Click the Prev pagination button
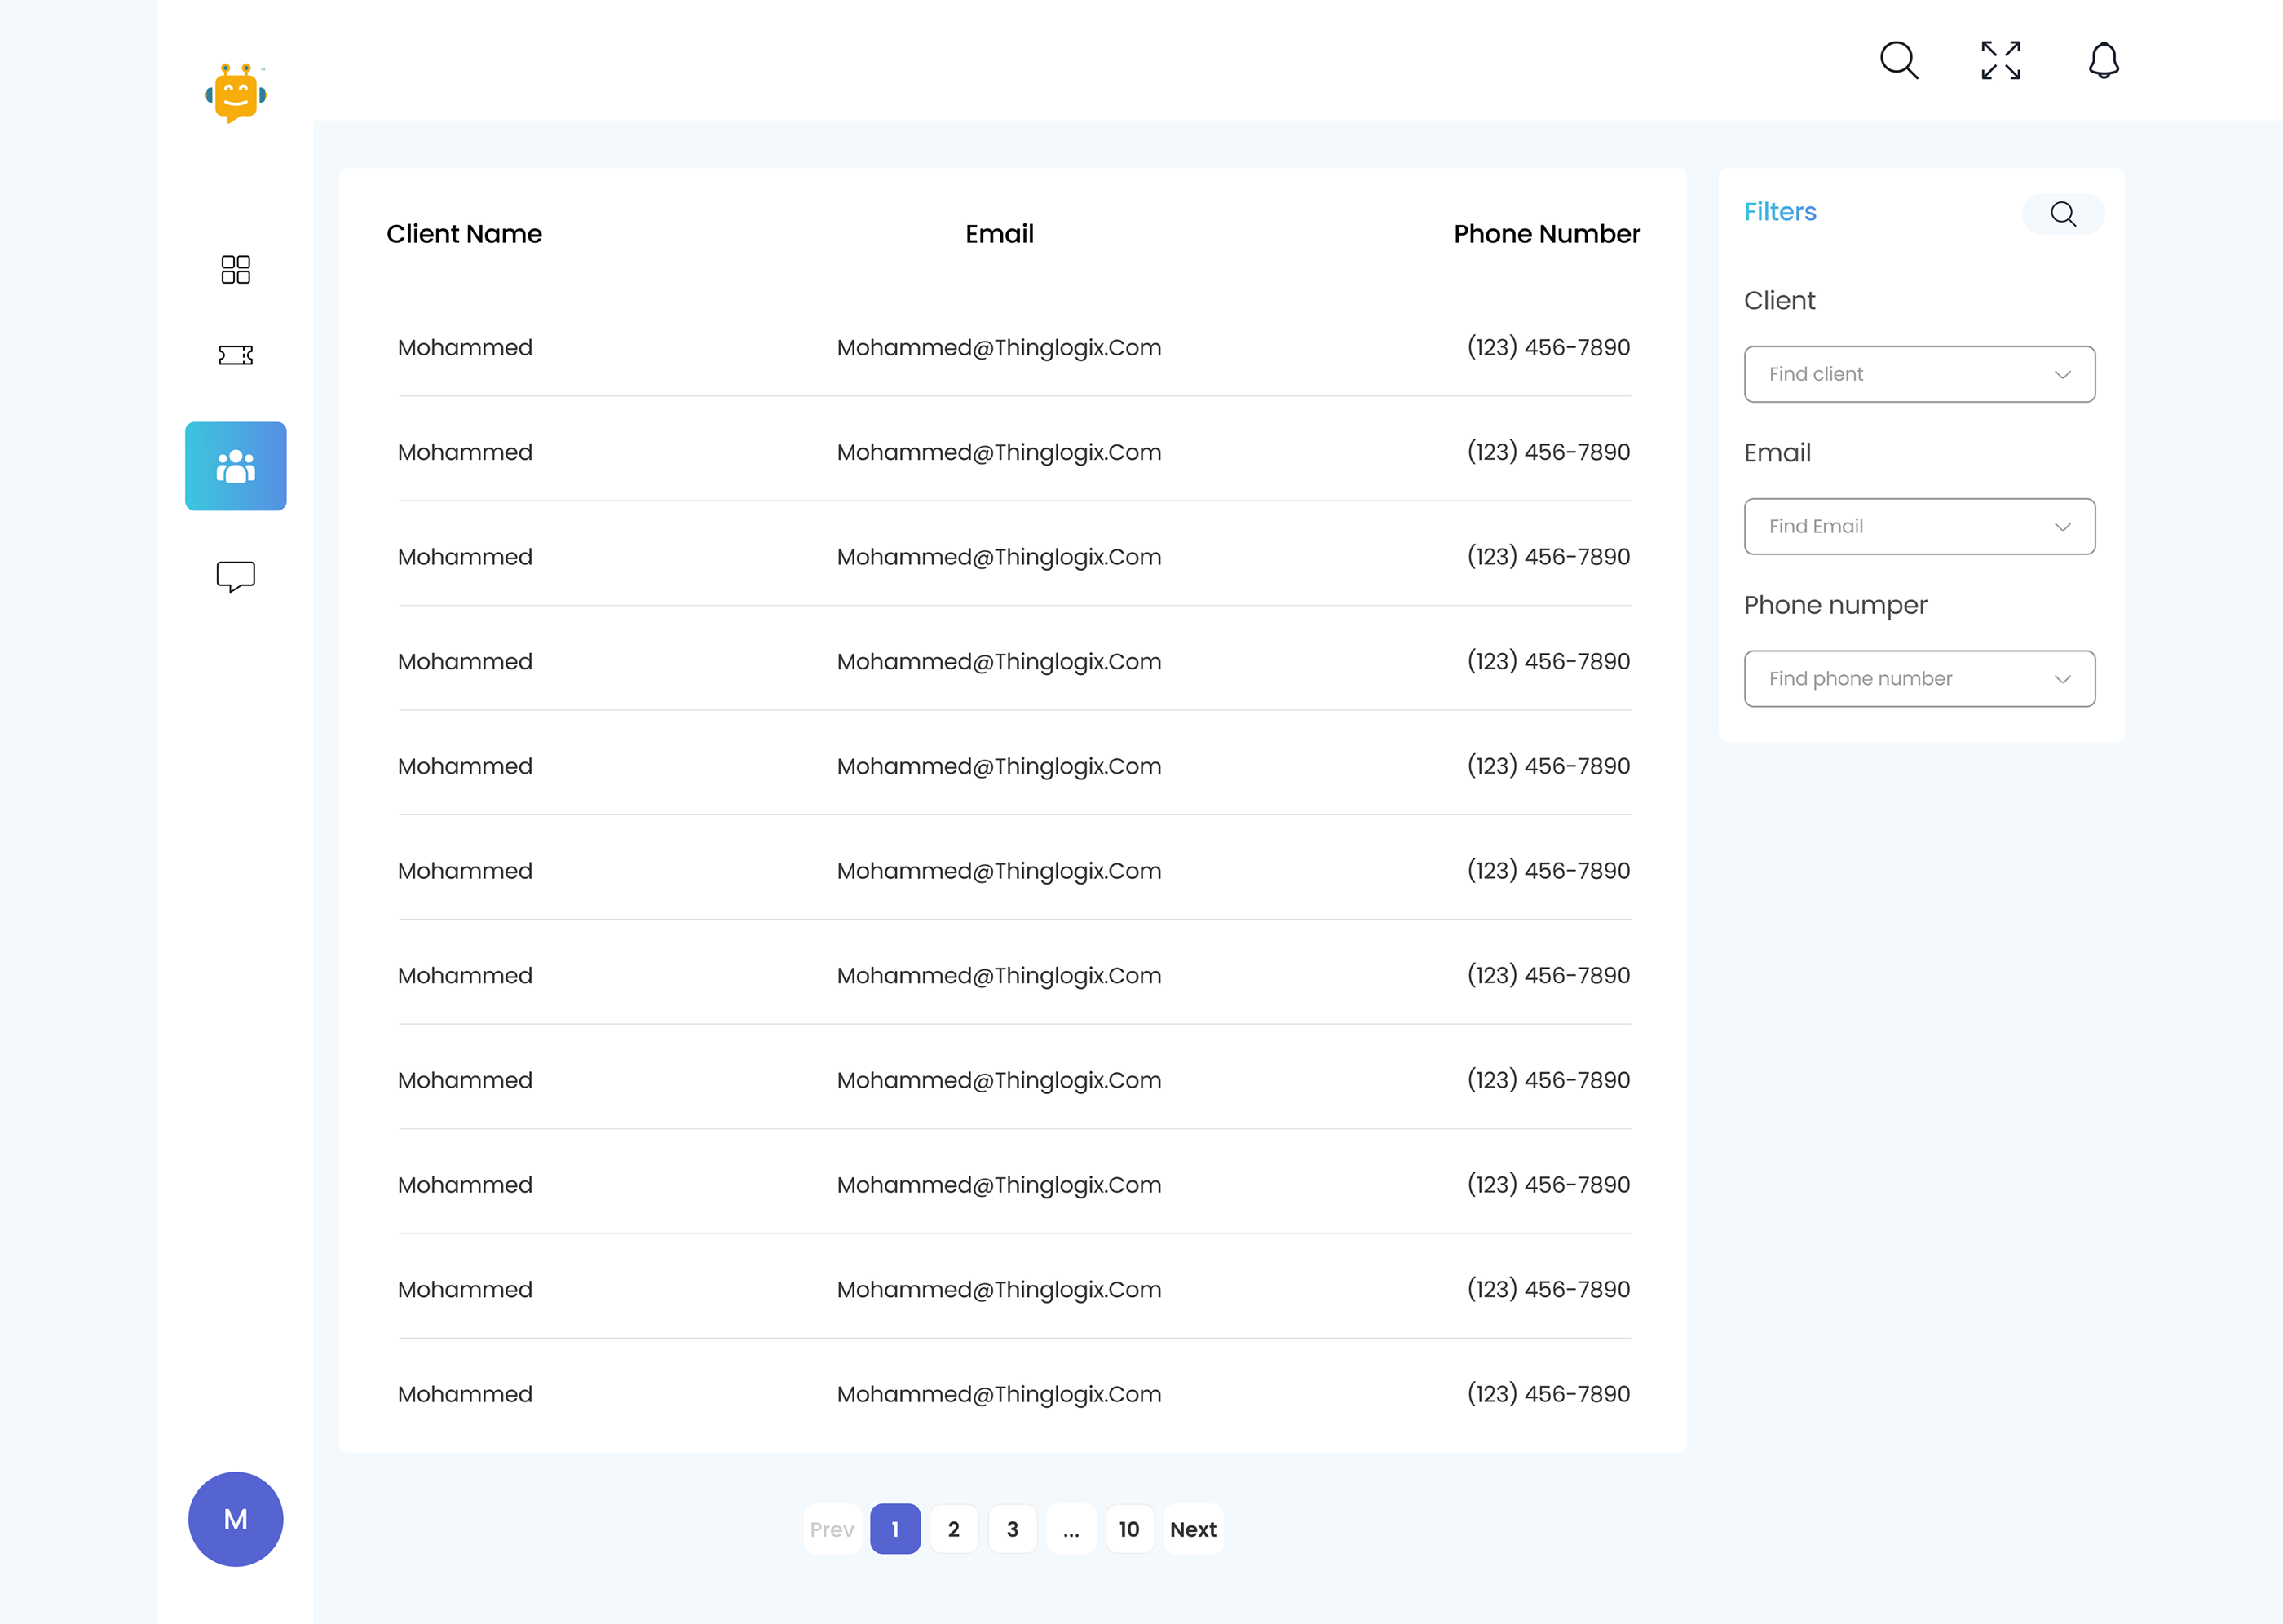Viewport: 2283px width, 1624px height. (x=832, y=1529)
